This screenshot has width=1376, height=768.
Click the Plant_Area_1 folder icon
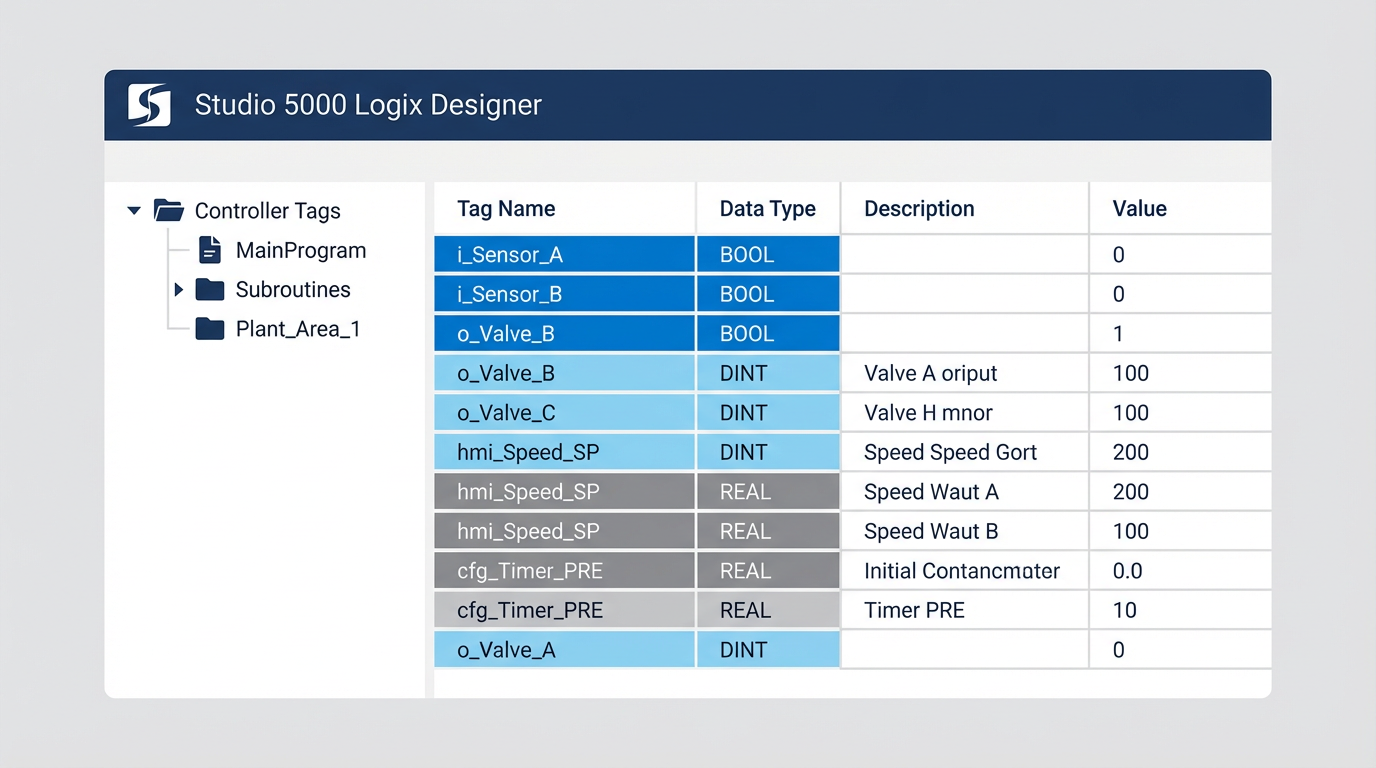(210, 329)
